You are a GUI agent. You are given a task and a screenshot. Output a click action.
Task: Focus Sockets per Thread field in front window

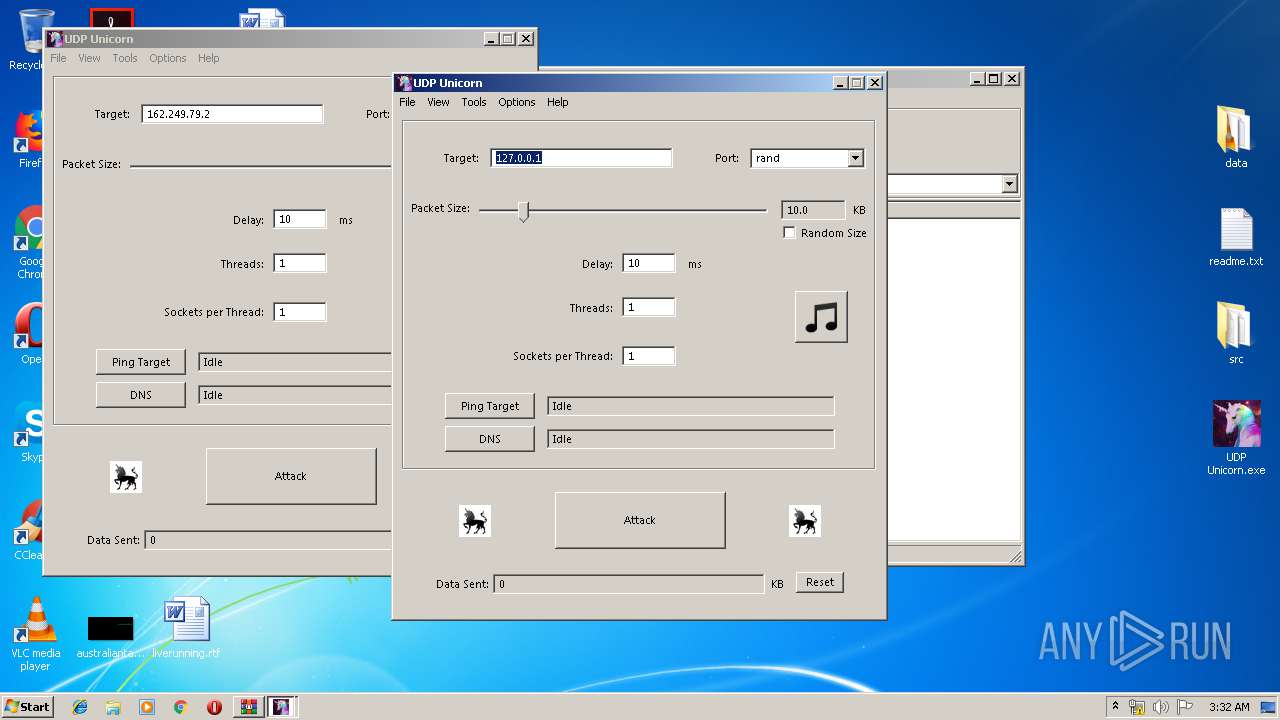[x=649, y=356]
